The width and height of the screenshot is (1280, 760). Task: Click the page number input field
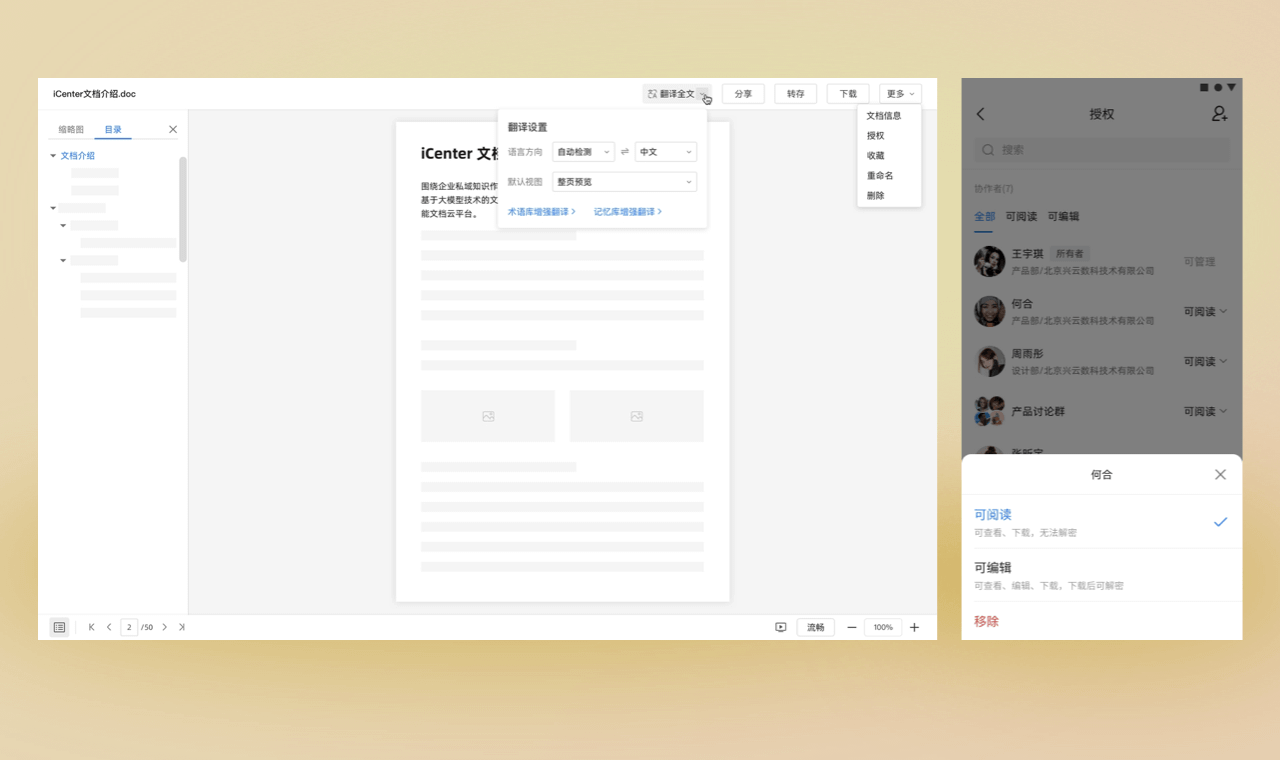pyautogui.click(x=129, y=627)
